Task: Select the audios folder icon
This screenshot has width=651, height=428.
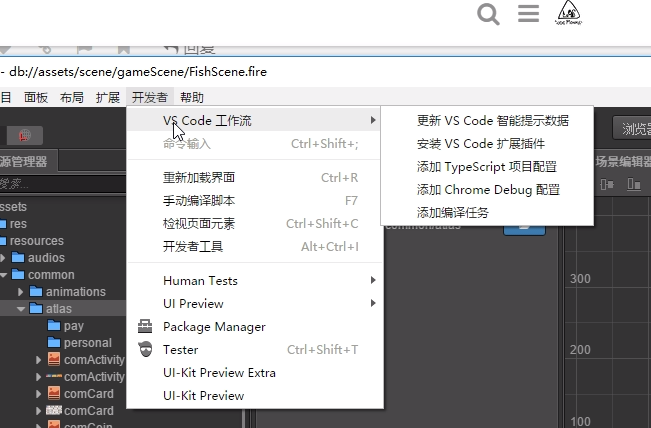Action: click(x=18, y=257)
